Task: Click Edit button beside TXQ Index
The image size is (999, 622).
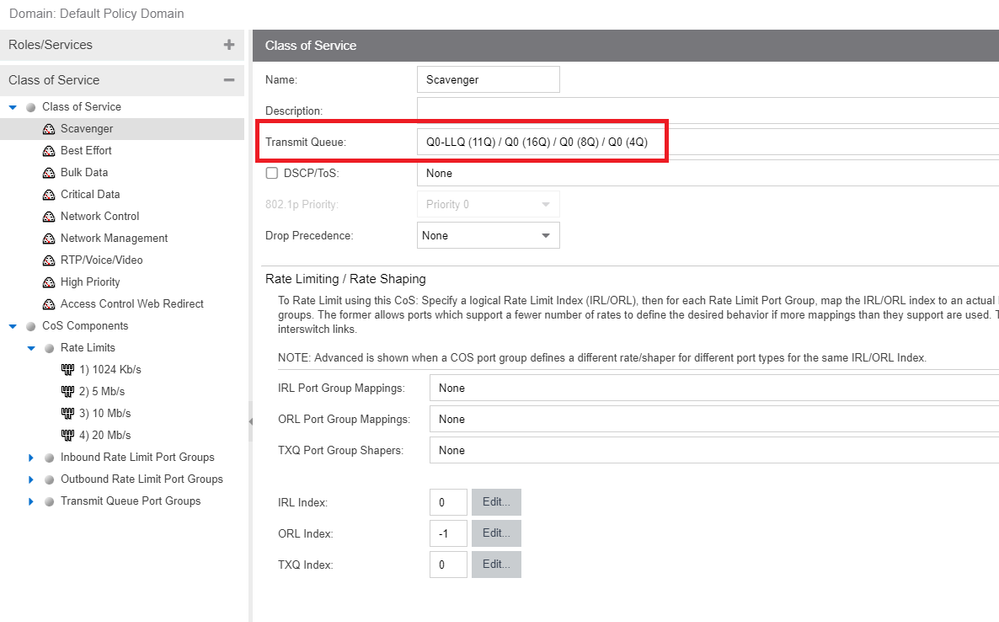Action: point(496,565)
